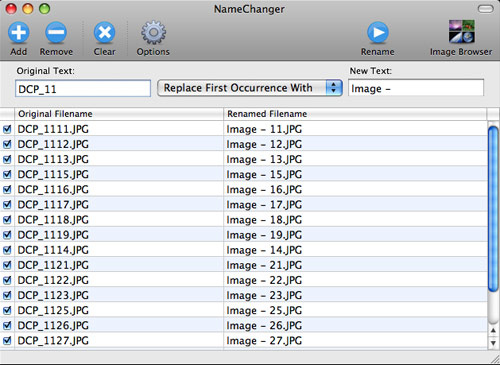Toggle the DCP_1125.JPG checkbox

pos(7,310)
